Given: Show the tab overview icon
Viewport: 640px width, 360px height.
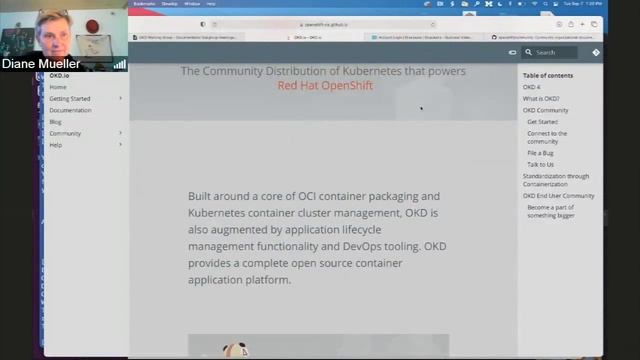Looking at the screenshot, I should [x=594, y=24].
